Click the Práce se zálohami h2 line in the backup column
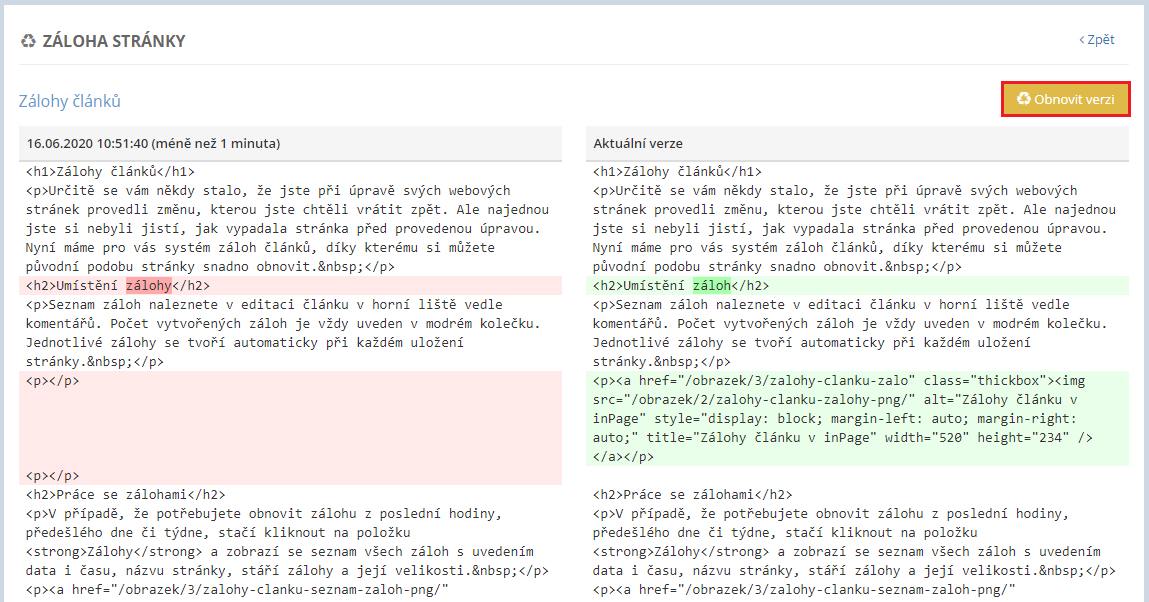The width and height of the screenshot is (1149, 602). pyautogui.click(x=125, y=495)
